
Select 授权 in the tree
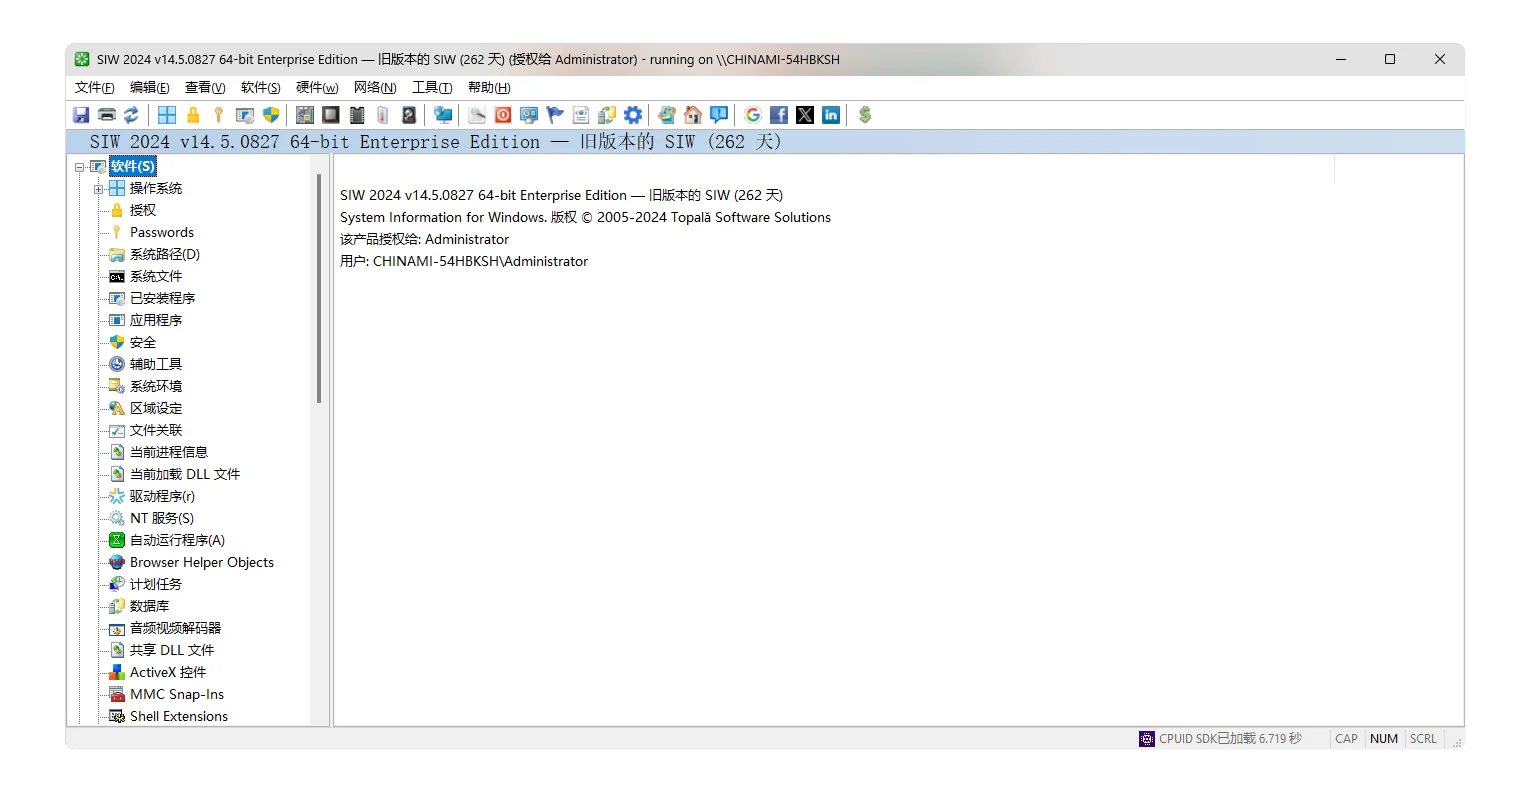click(x=143, y=210)
